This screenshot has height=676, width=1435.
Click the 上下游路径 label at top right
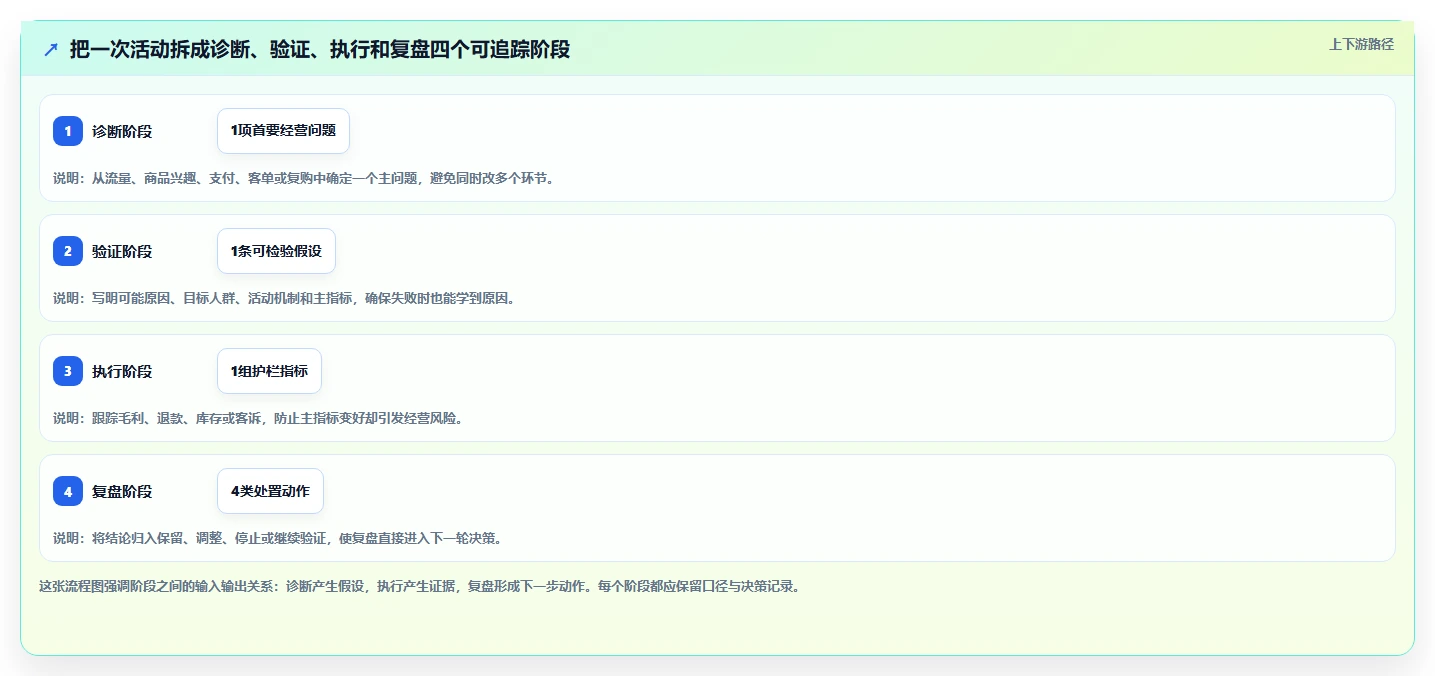coord(1361,44)
